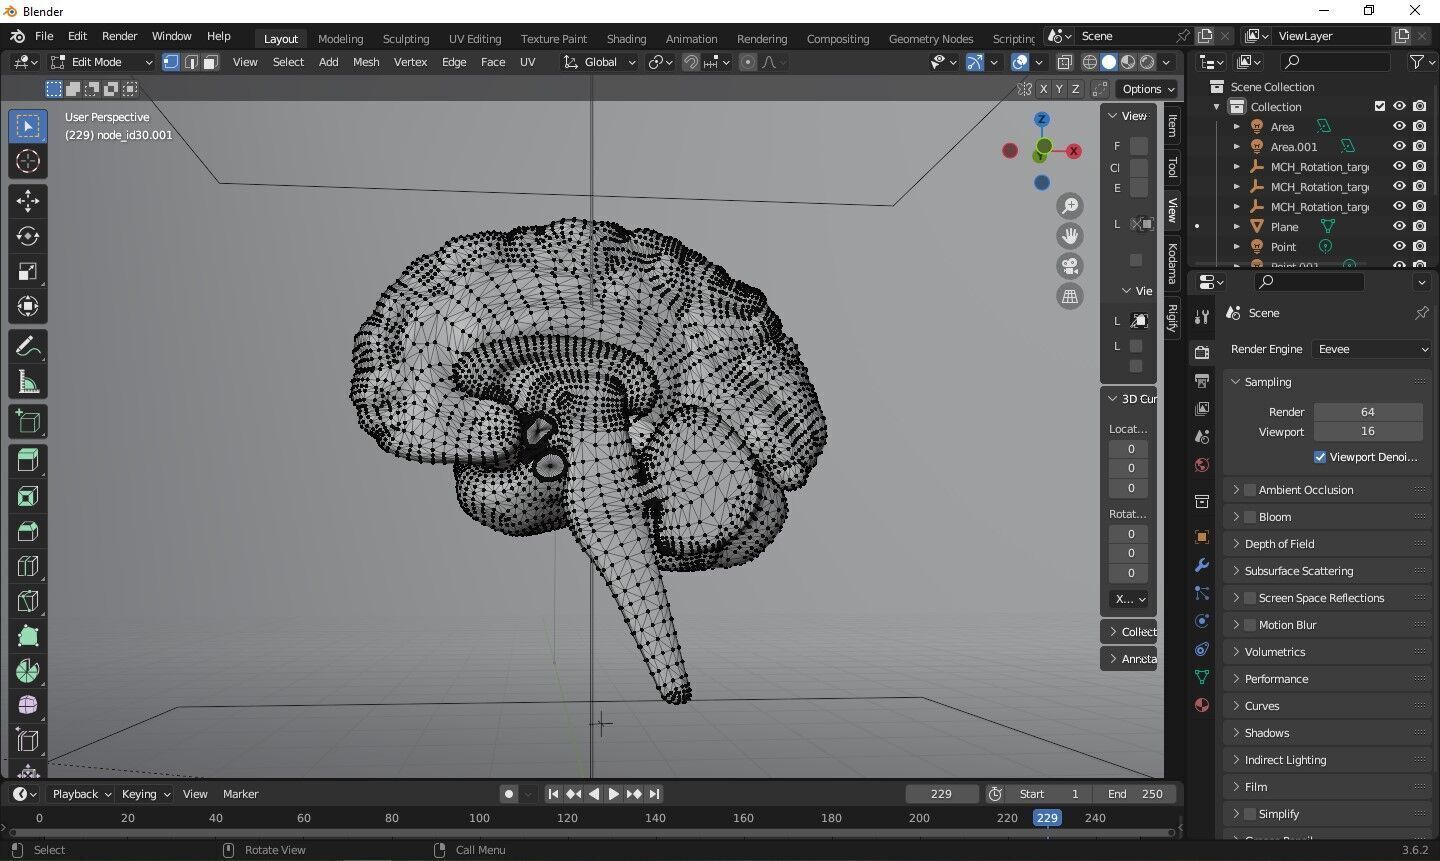Image resolution: width=1440 pixels, height=861 pixels.
Task: Switch orthographic/perspective grid icon
Action: 1070,296
